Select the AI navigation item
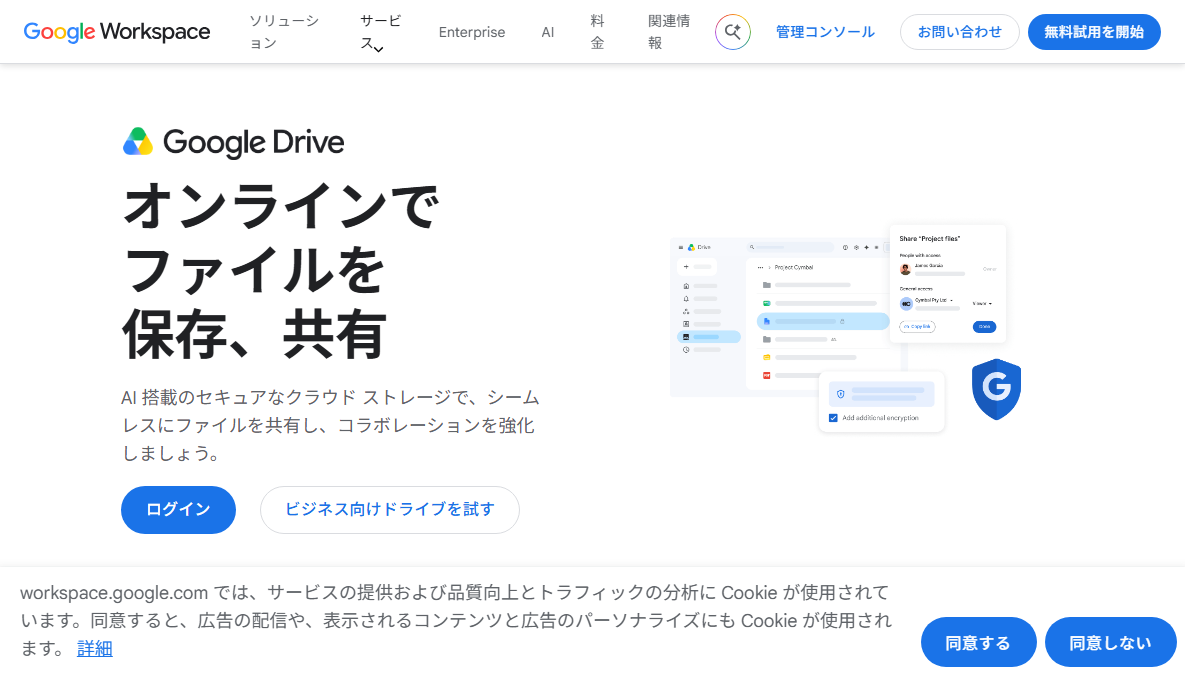Viewport: 1200px width, 675px height. click(x=548, y=32)
